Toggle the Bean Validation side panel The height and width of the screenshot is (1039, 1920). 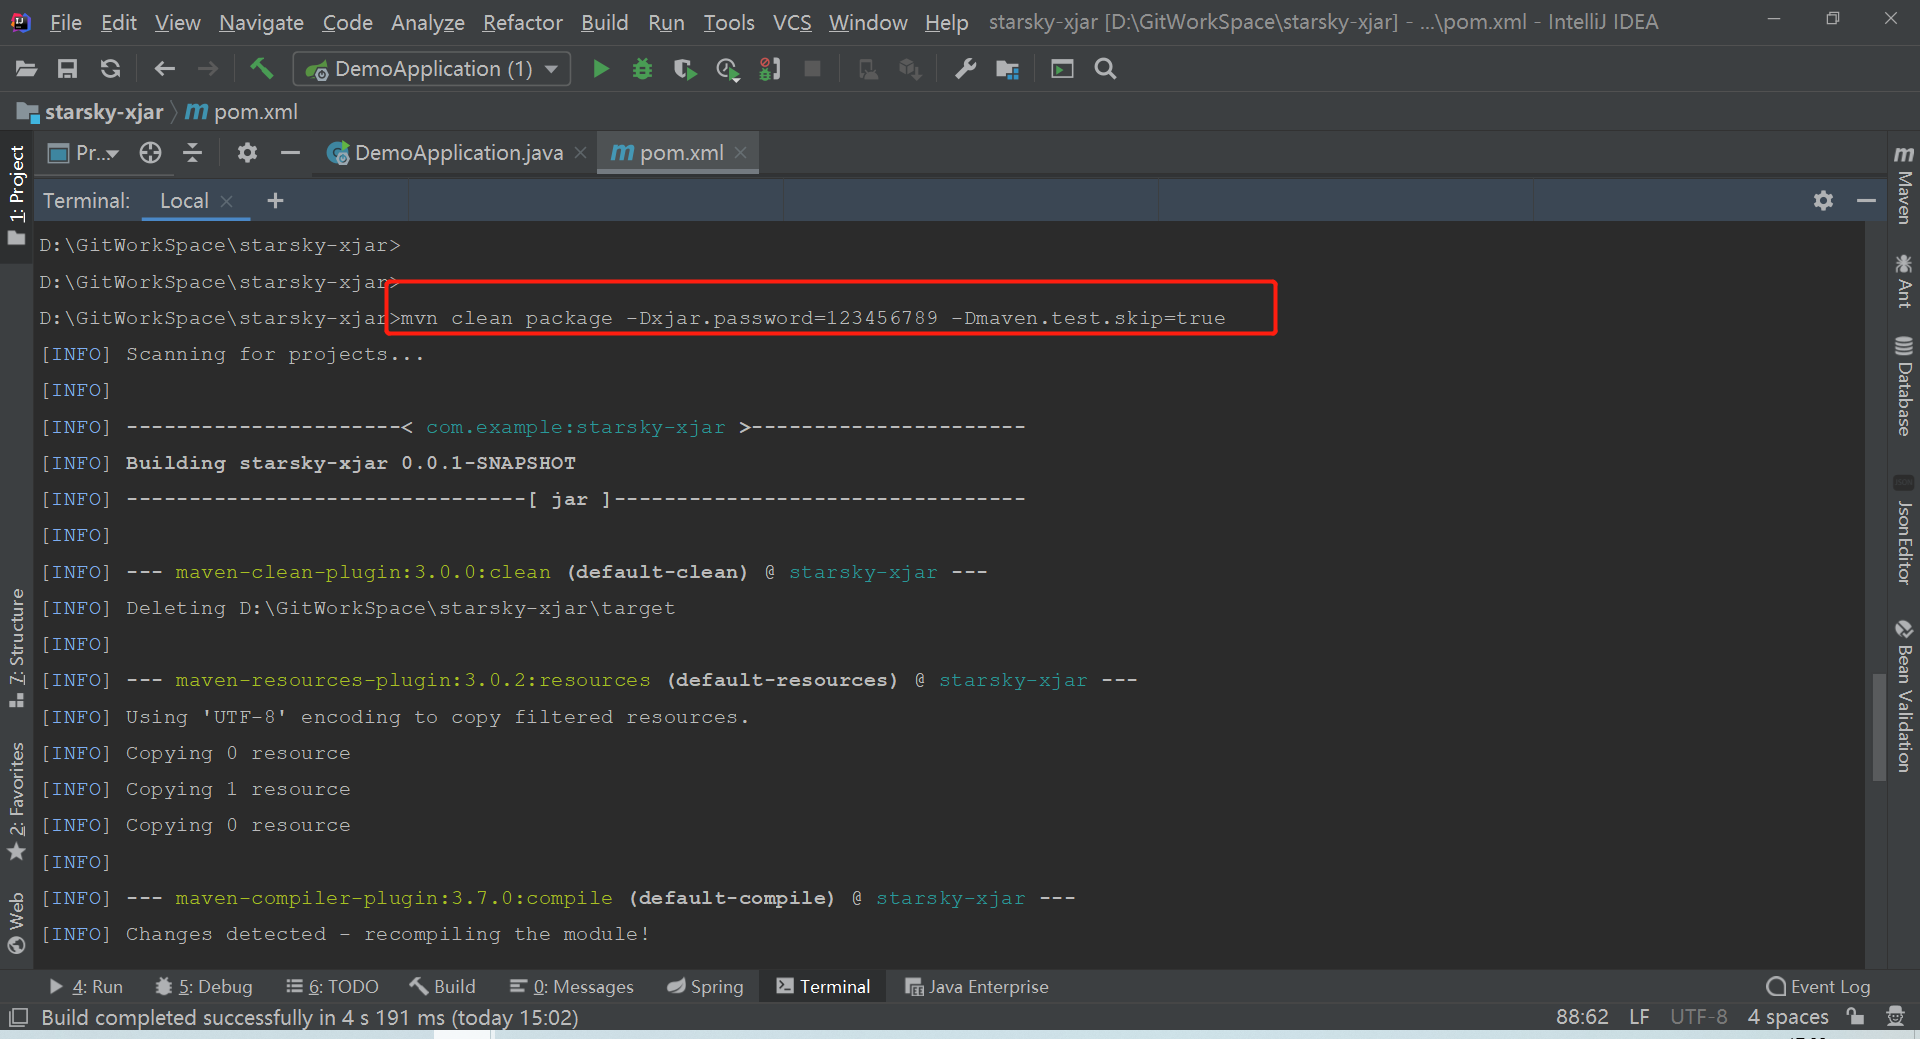coord(1904,696)
